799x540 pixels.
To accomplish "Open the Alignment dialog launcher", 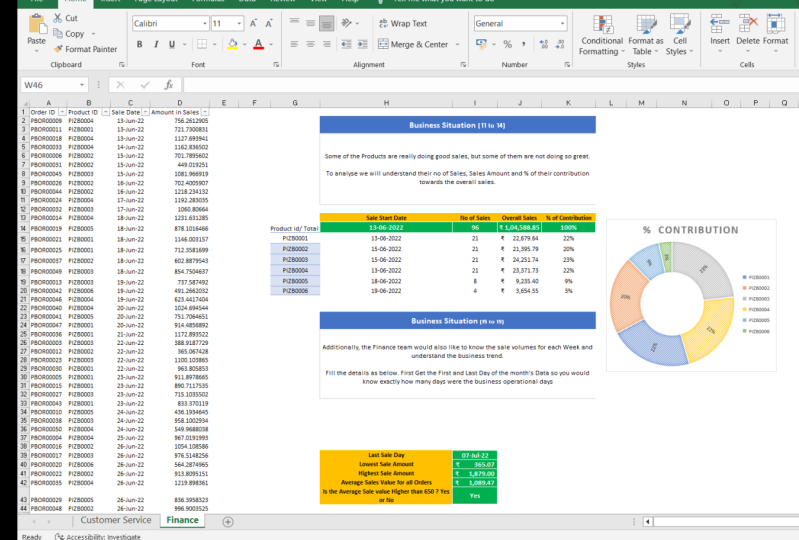I will point(463,65).
